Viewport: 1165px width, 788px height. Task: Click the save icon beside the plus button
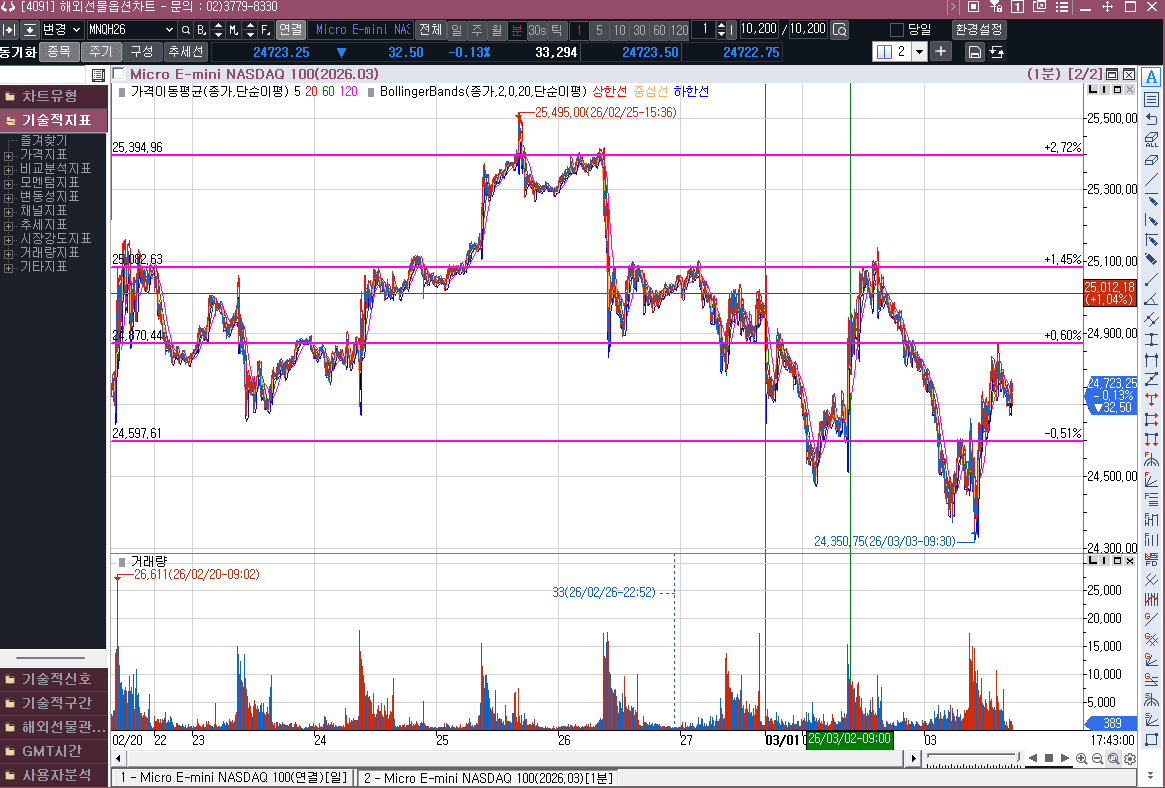pos(973,52)
